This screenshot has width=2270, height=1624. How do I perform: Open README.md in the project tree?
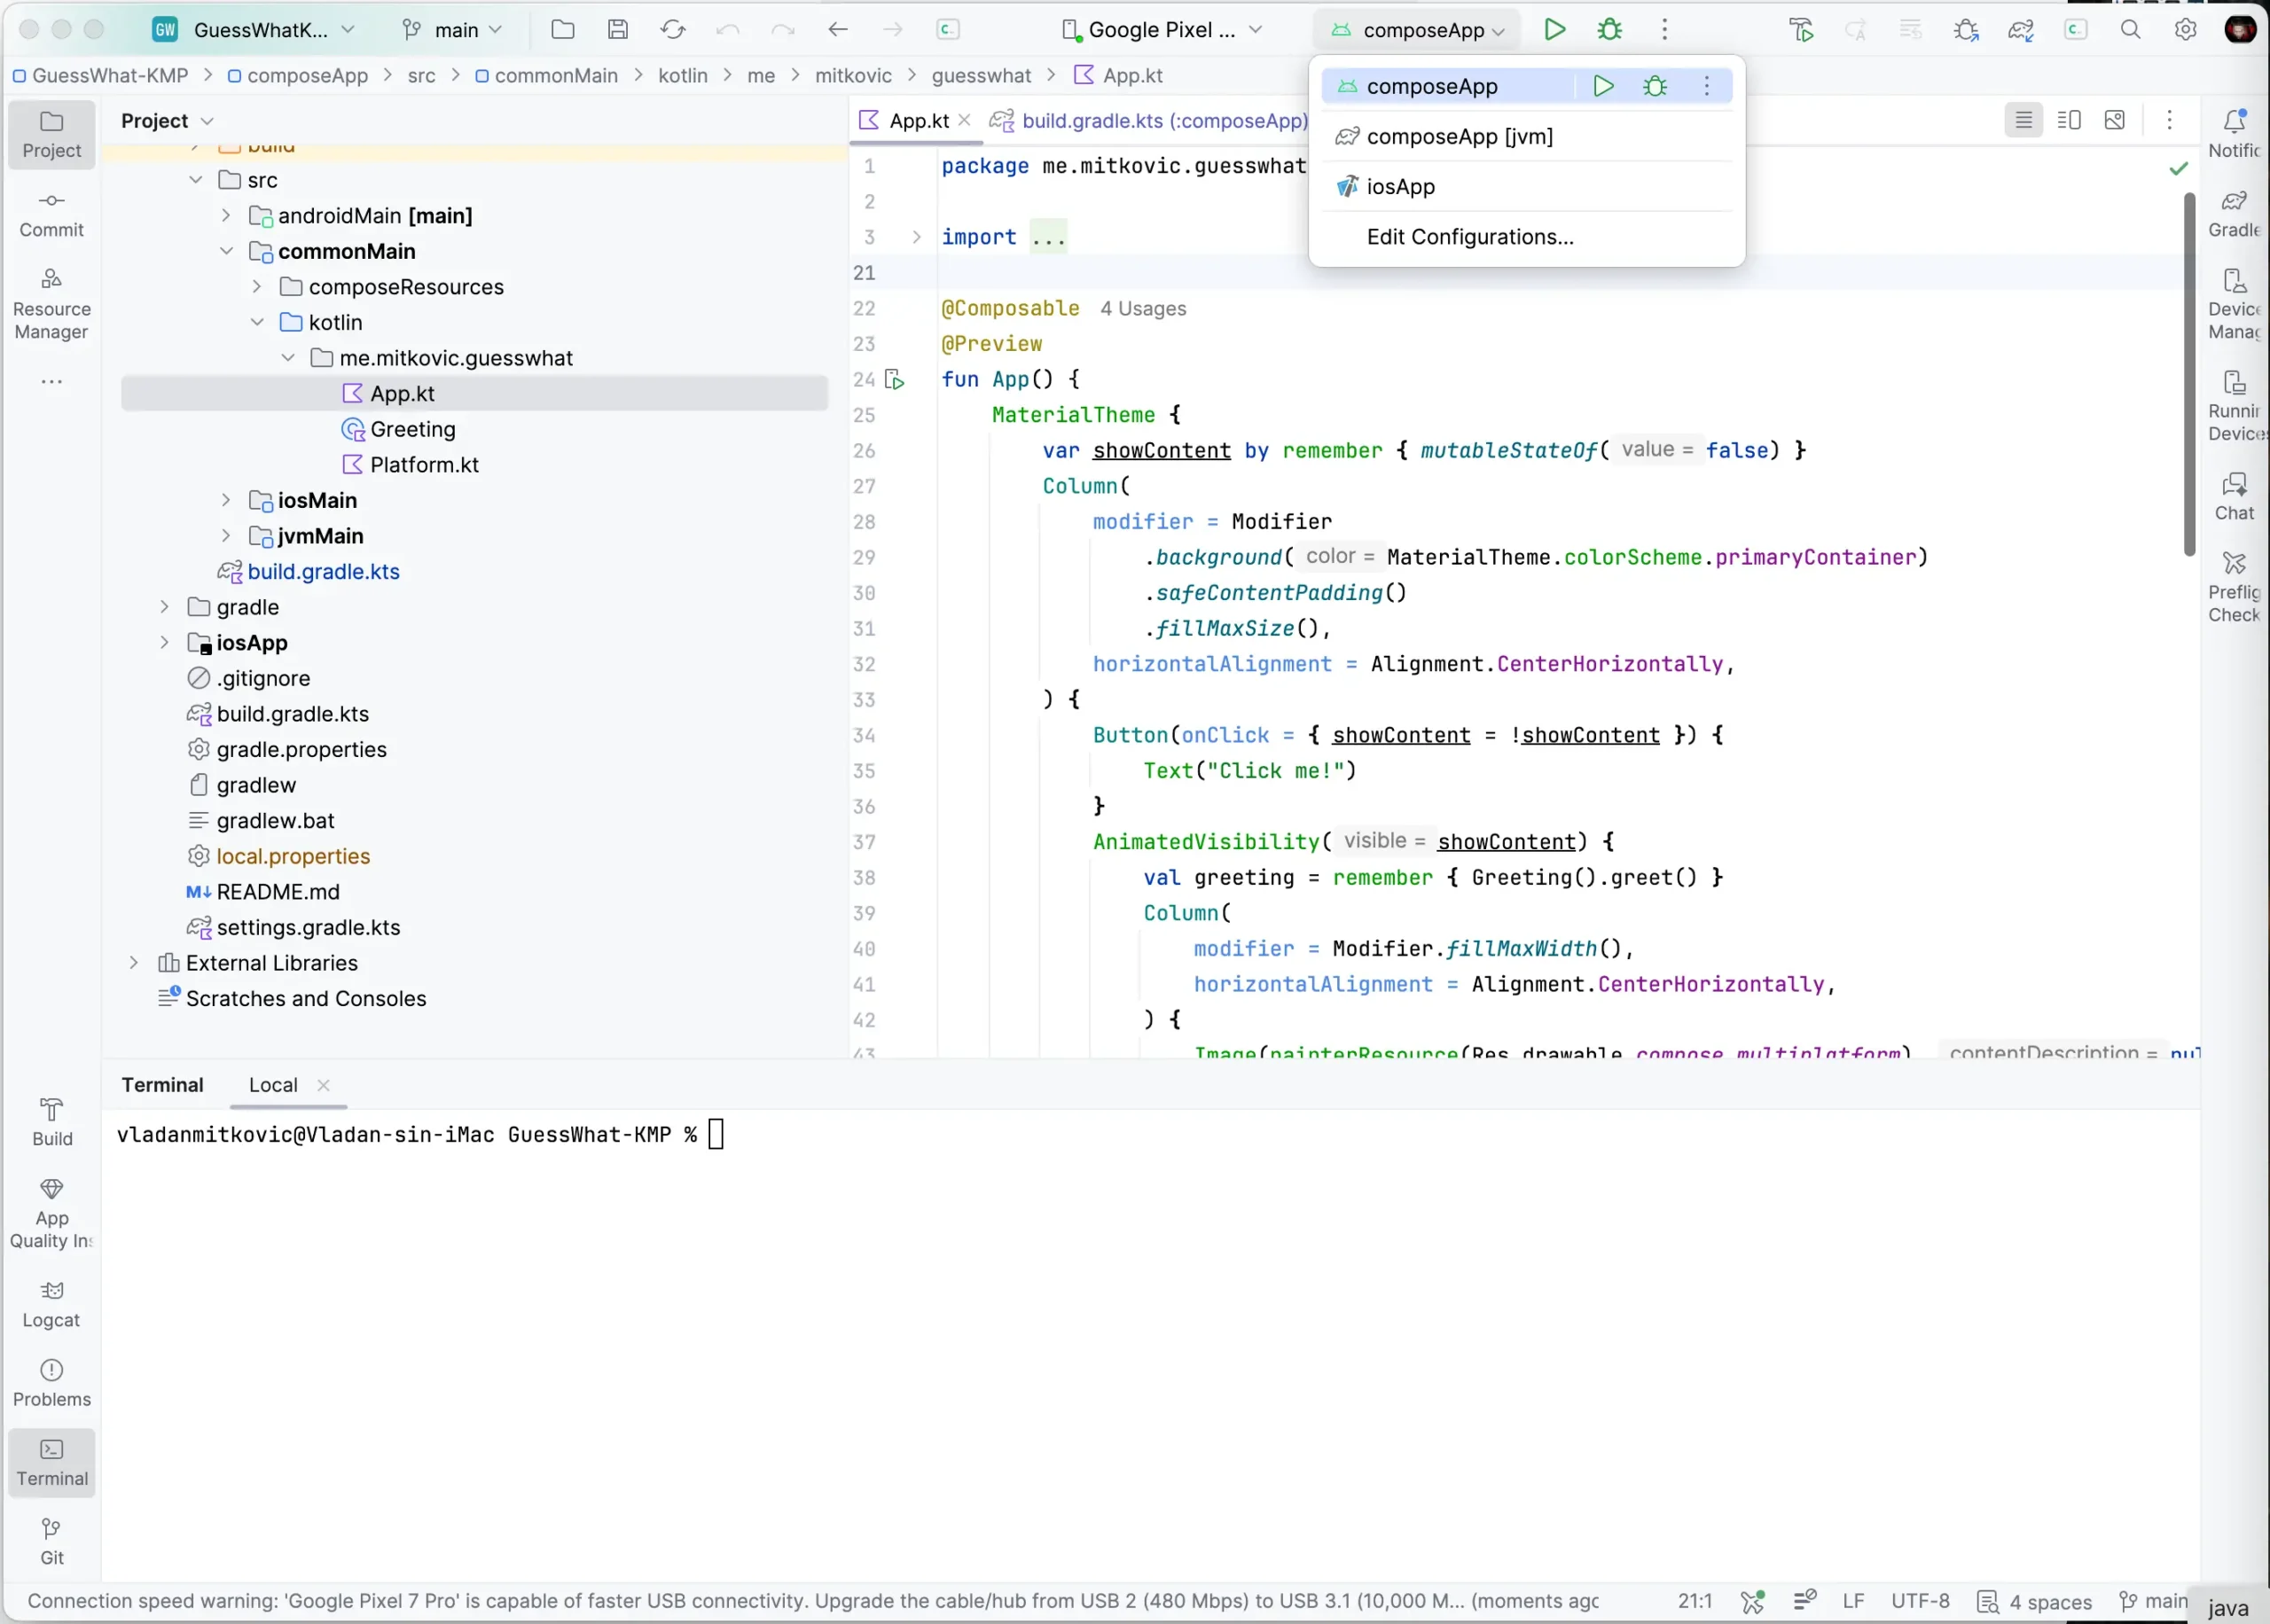click(277, 891)
